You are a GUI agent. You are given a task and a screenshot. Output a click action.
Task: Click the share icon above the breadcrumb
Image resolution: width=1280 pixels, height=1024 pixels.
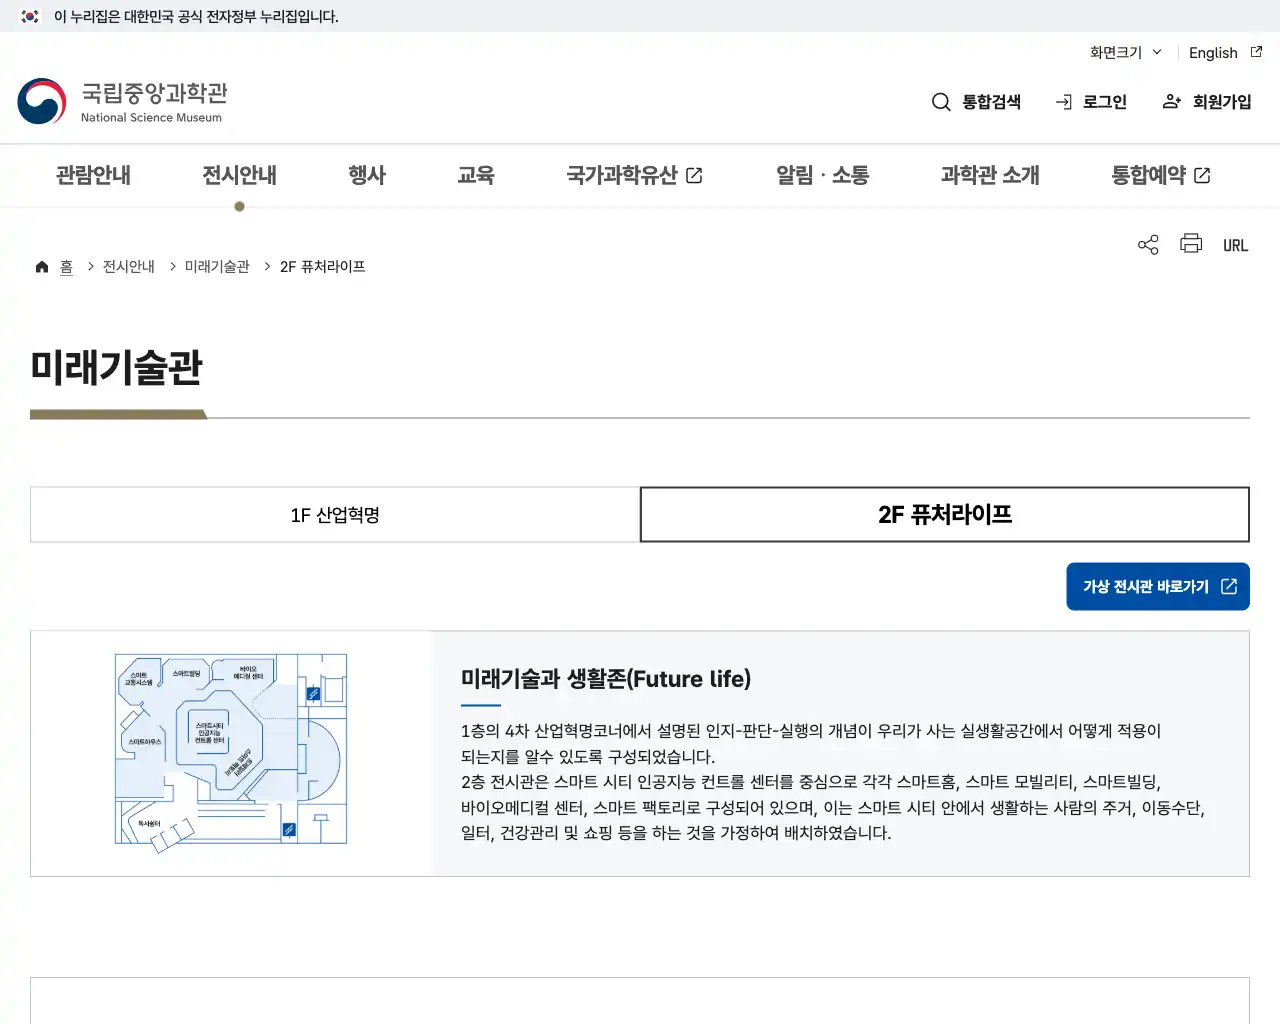pos(1147,244)
